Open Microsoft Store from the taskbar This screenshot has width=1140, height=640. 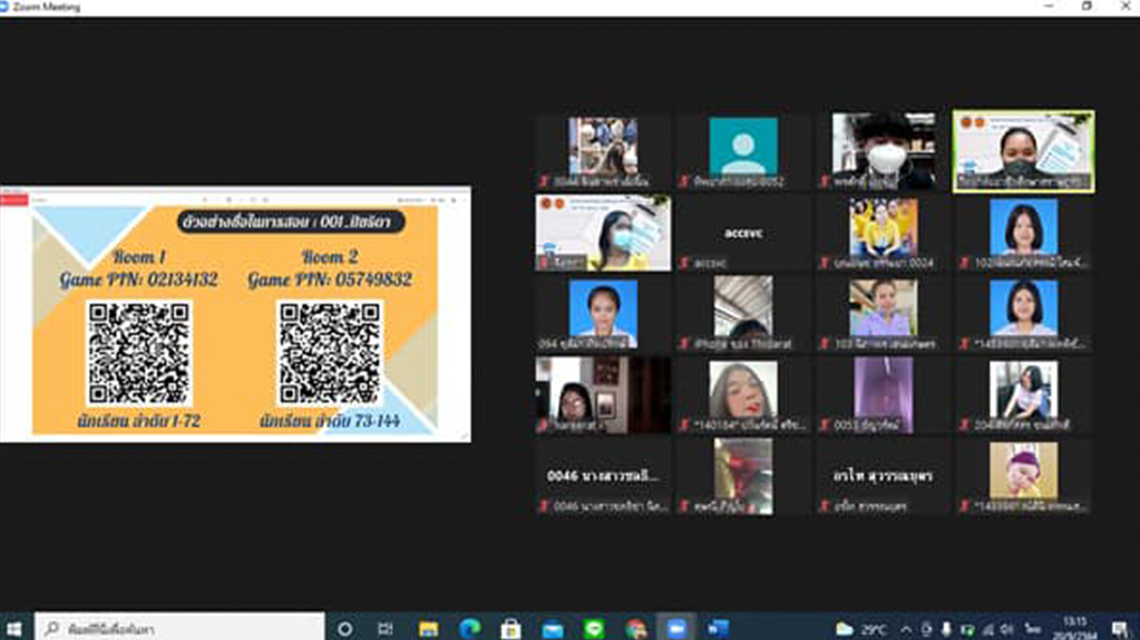510,628
